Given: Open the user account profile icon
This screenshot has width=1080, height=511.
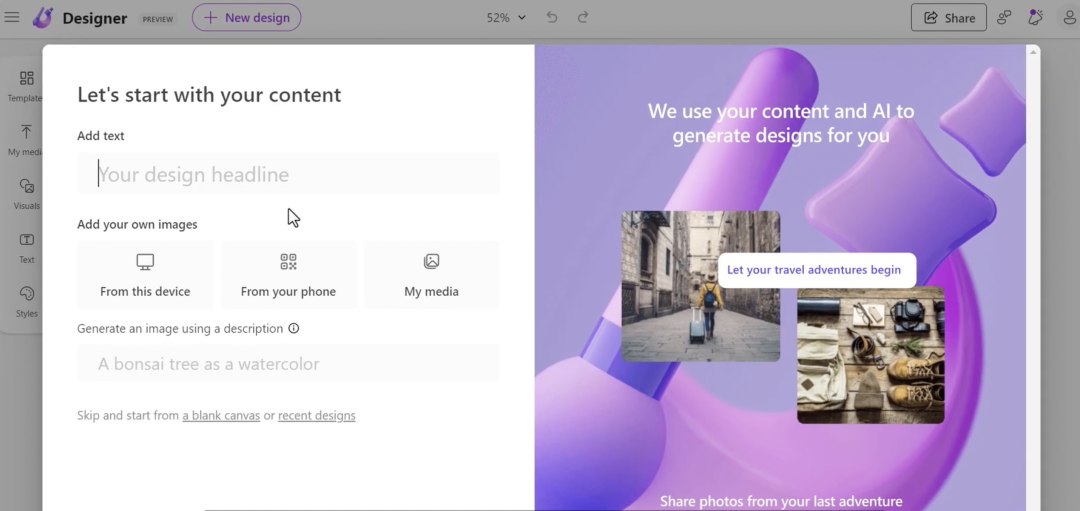Looking at the screenshot, I should pos(1070,18).
